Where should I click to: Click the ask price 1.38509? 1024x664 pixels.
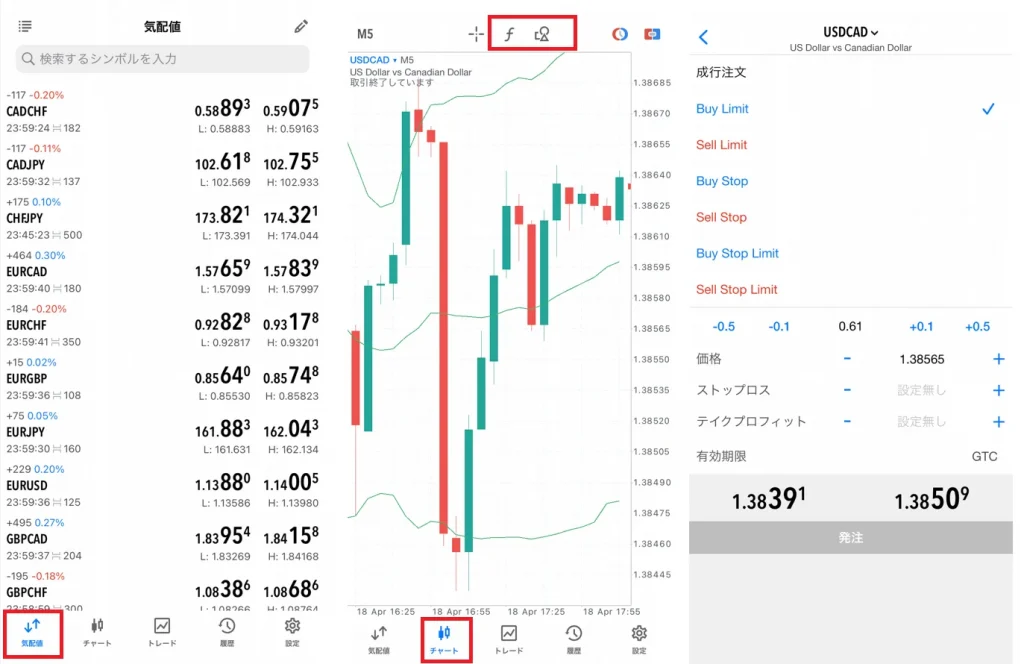pos(931,499)
